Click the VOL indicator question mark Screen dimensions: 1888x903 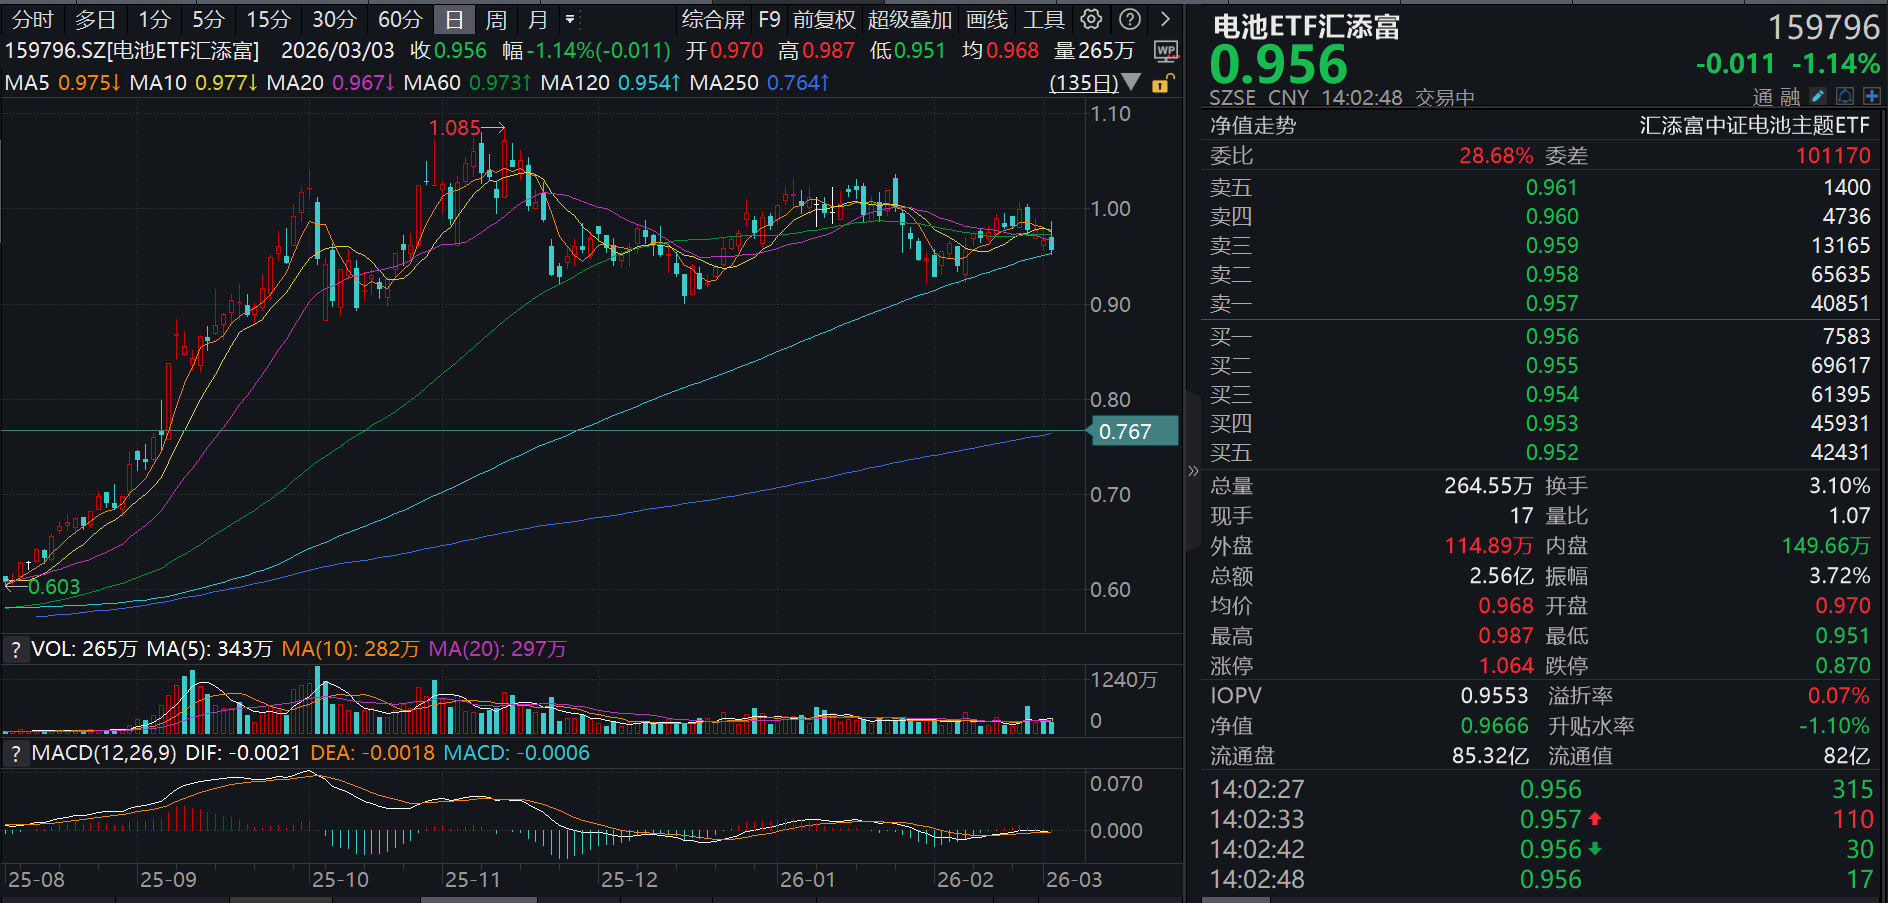15,650
